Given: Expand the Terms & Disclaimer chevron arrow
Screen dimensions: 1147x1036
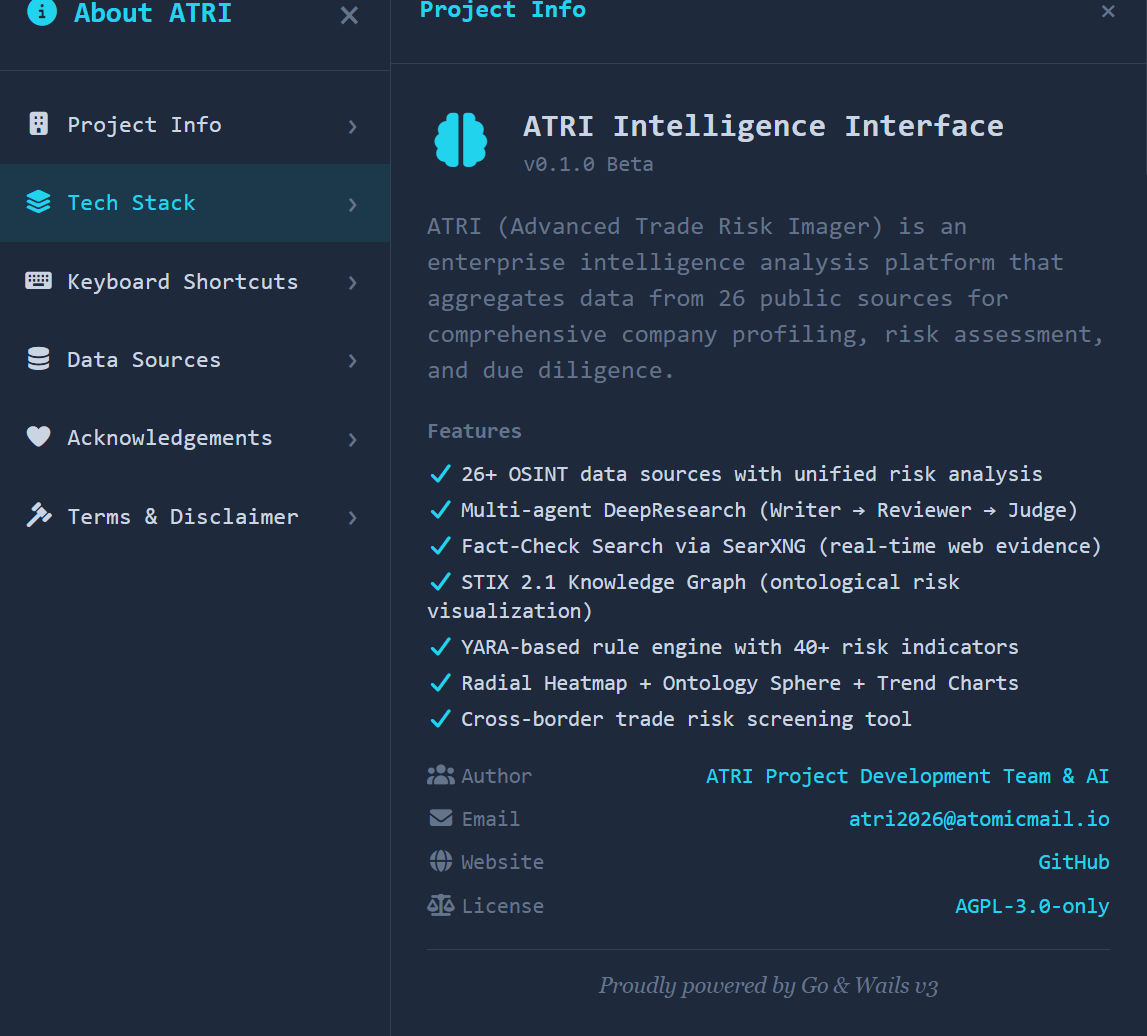Looking at the screenshot, I should click(x=353, y=517).
